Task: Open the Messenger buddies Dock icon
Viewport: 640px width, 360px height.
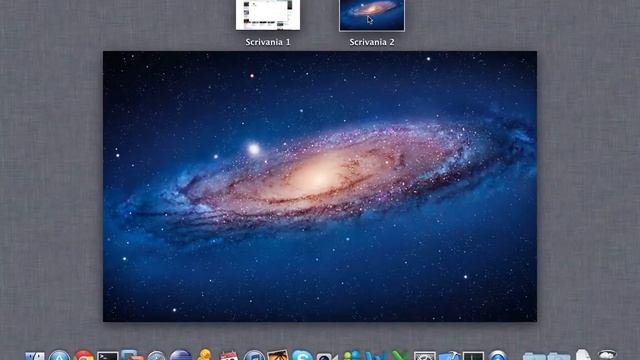Action: tap(352, 356)
